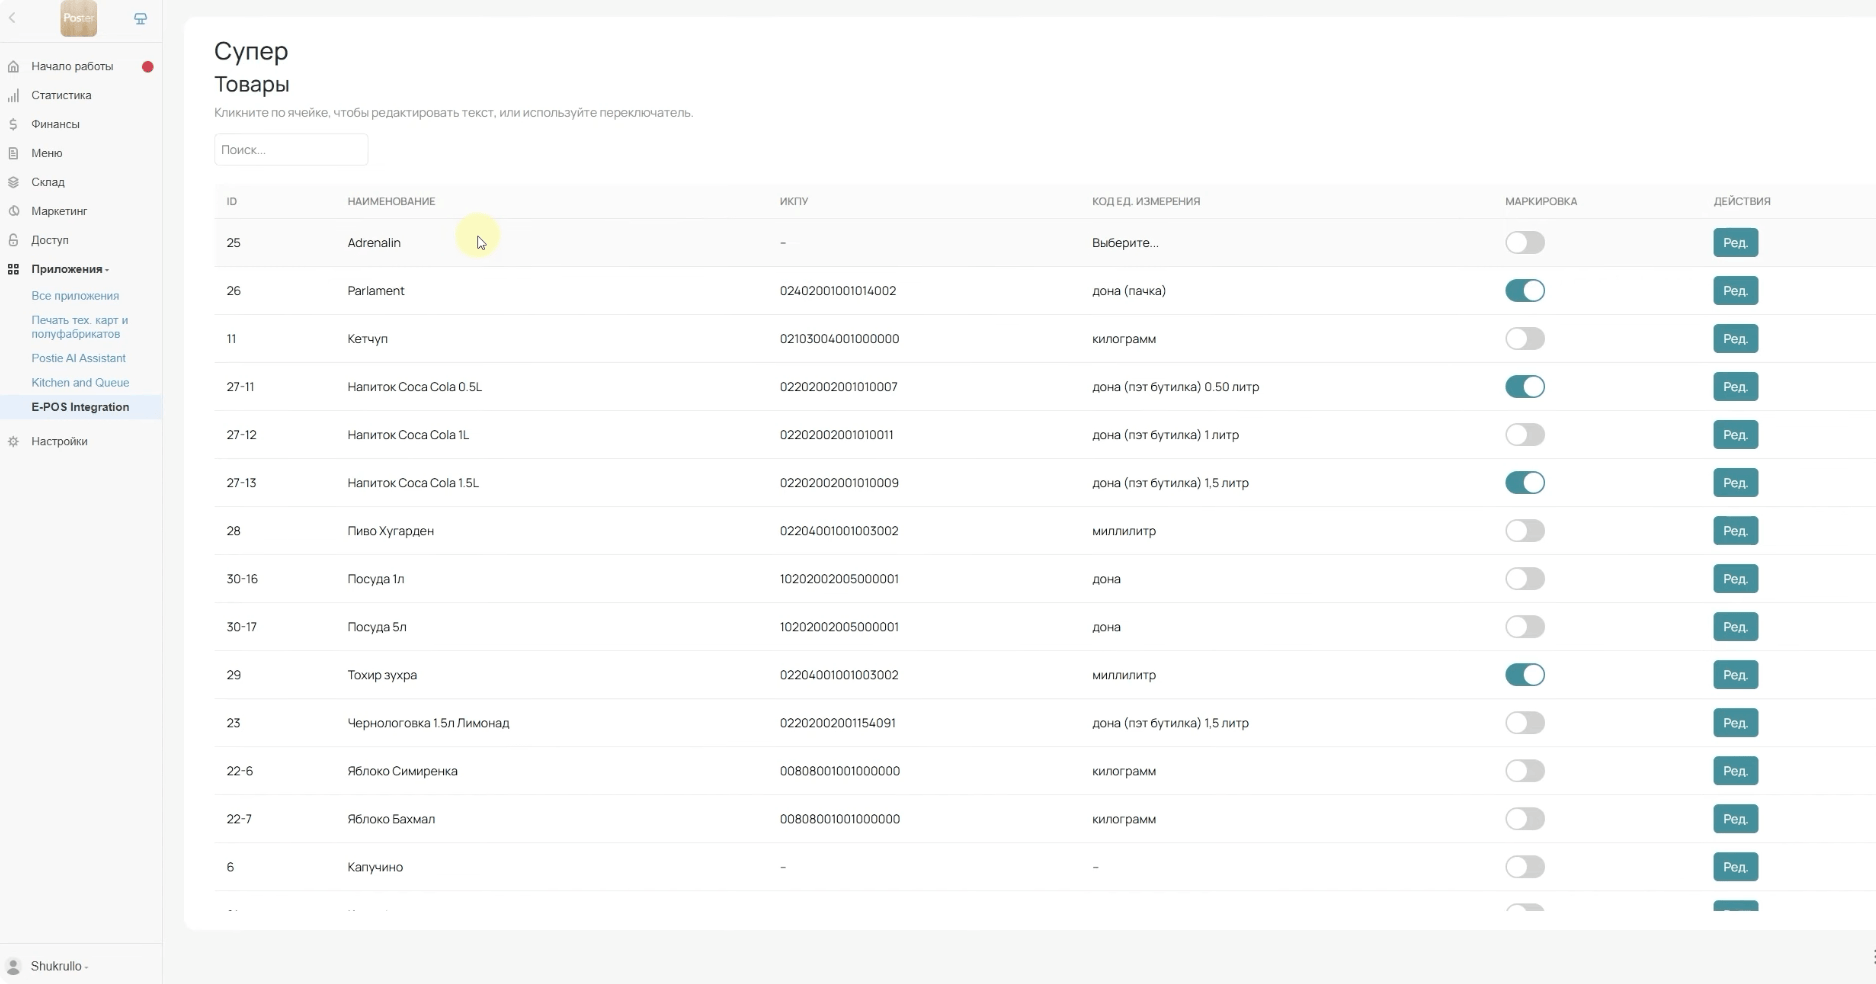Click the dollar icon for Финансы
Screen dimensions: 1876x984
[13, 125]
